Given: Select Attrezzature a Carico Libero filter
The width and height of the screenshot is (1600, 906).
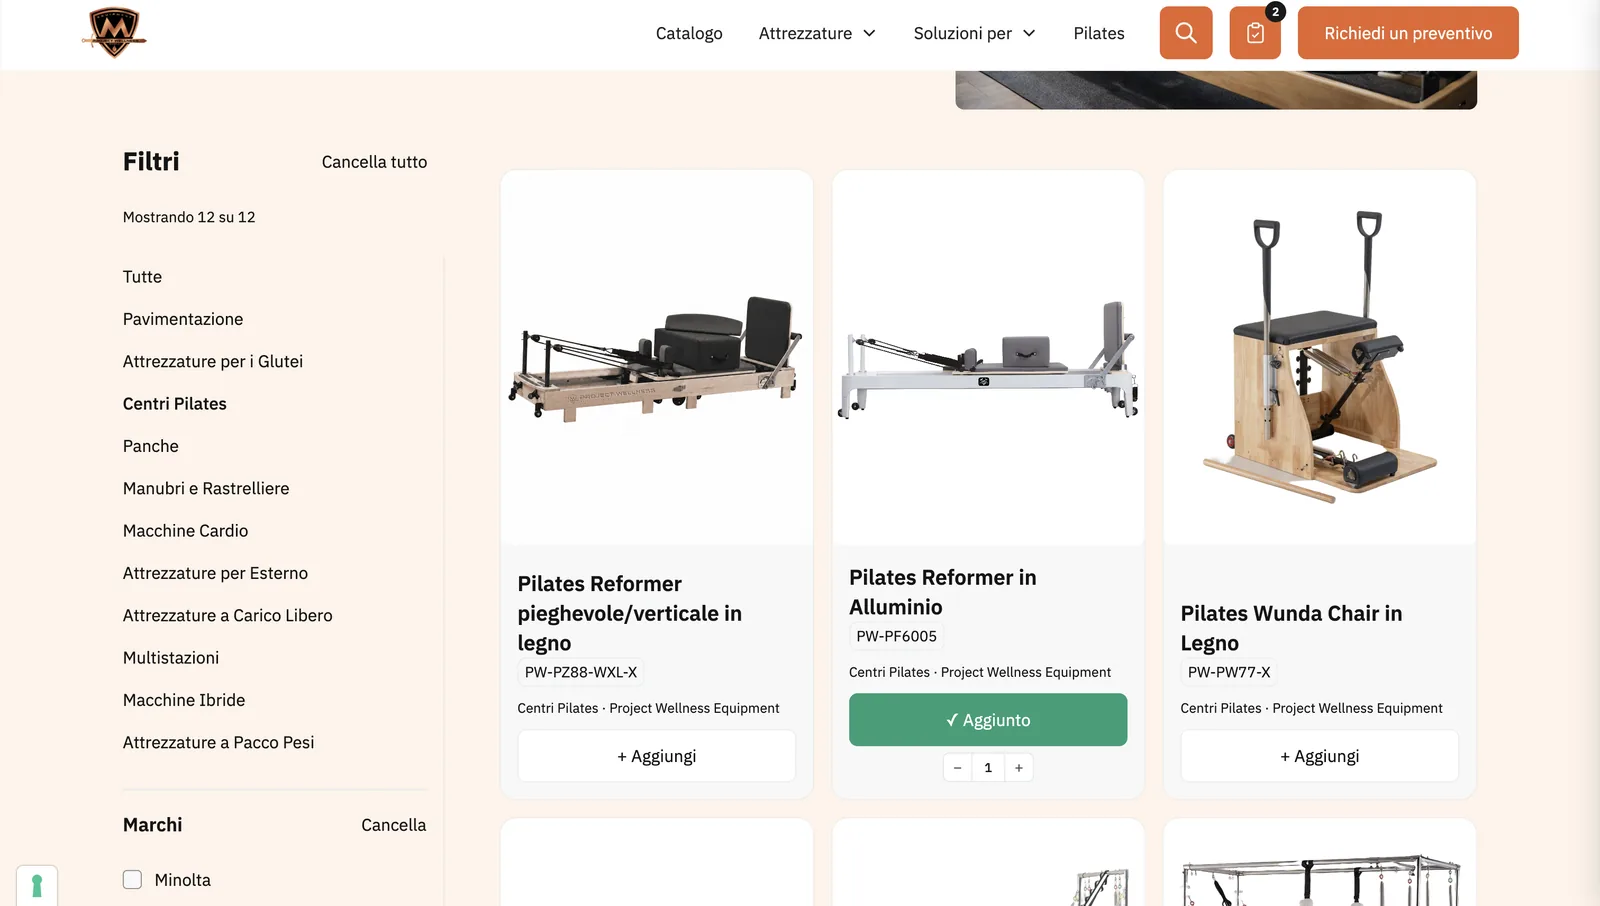Looking at the screenshot, I should click(228, 615).
